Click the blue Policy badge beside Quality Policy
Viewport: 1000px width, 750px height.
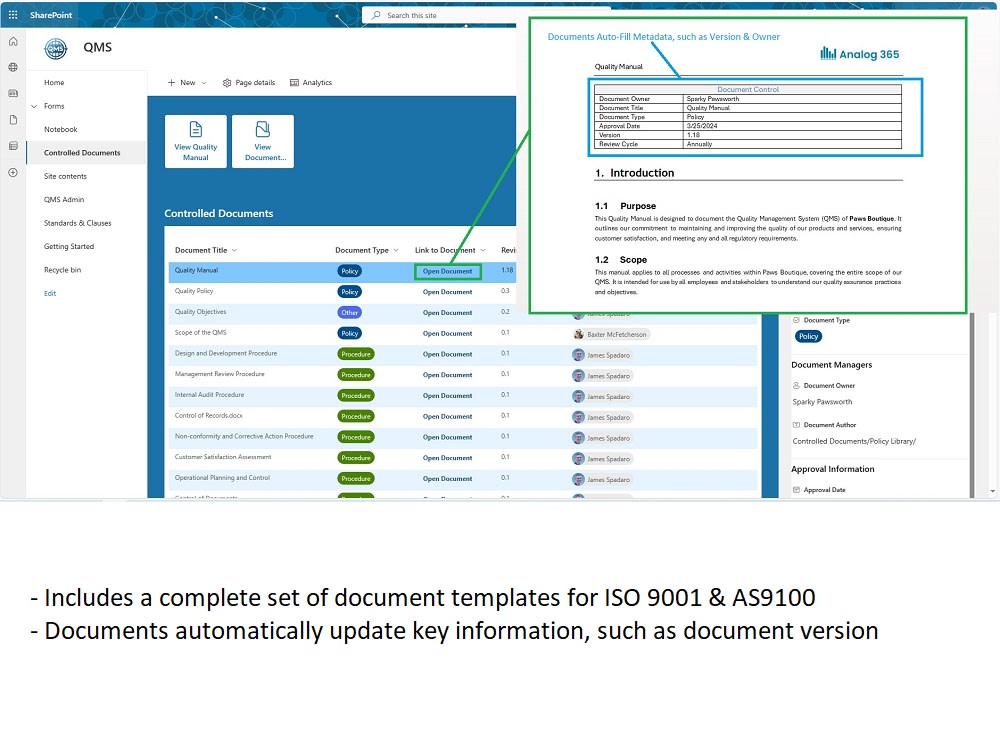point(350,291)
